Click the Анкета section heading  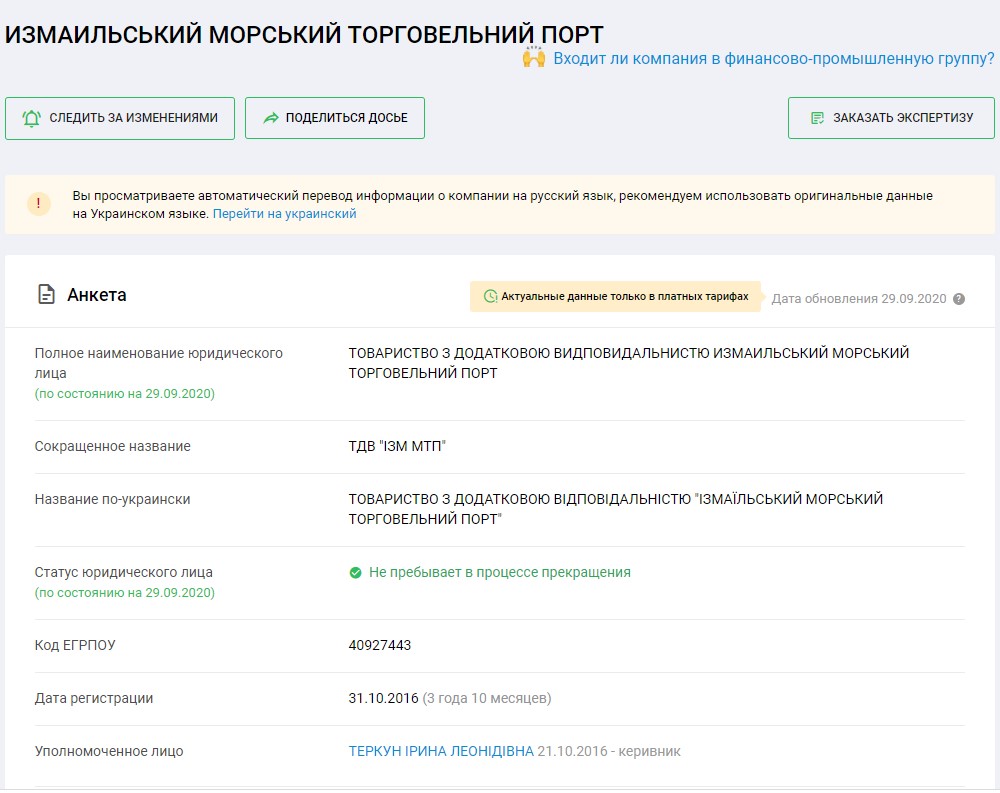[x=97, y=295]
